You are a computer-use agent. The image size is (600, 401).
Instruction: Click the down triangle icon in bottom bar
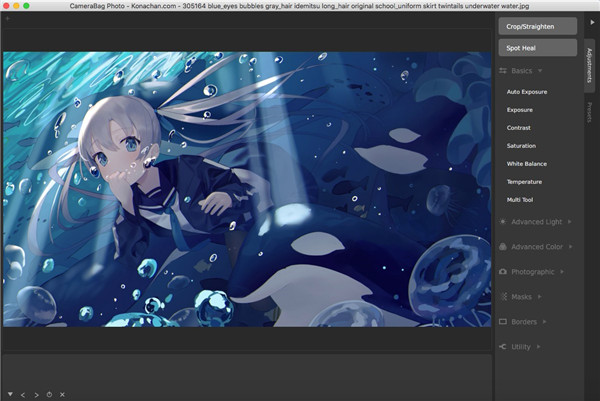coord(9,394)
